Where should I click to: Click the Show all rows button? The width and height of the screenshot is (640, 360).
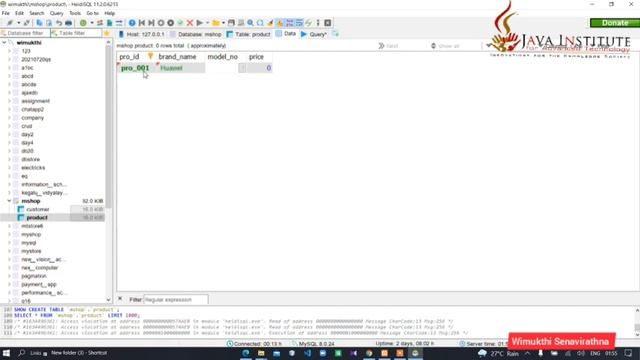445,46
